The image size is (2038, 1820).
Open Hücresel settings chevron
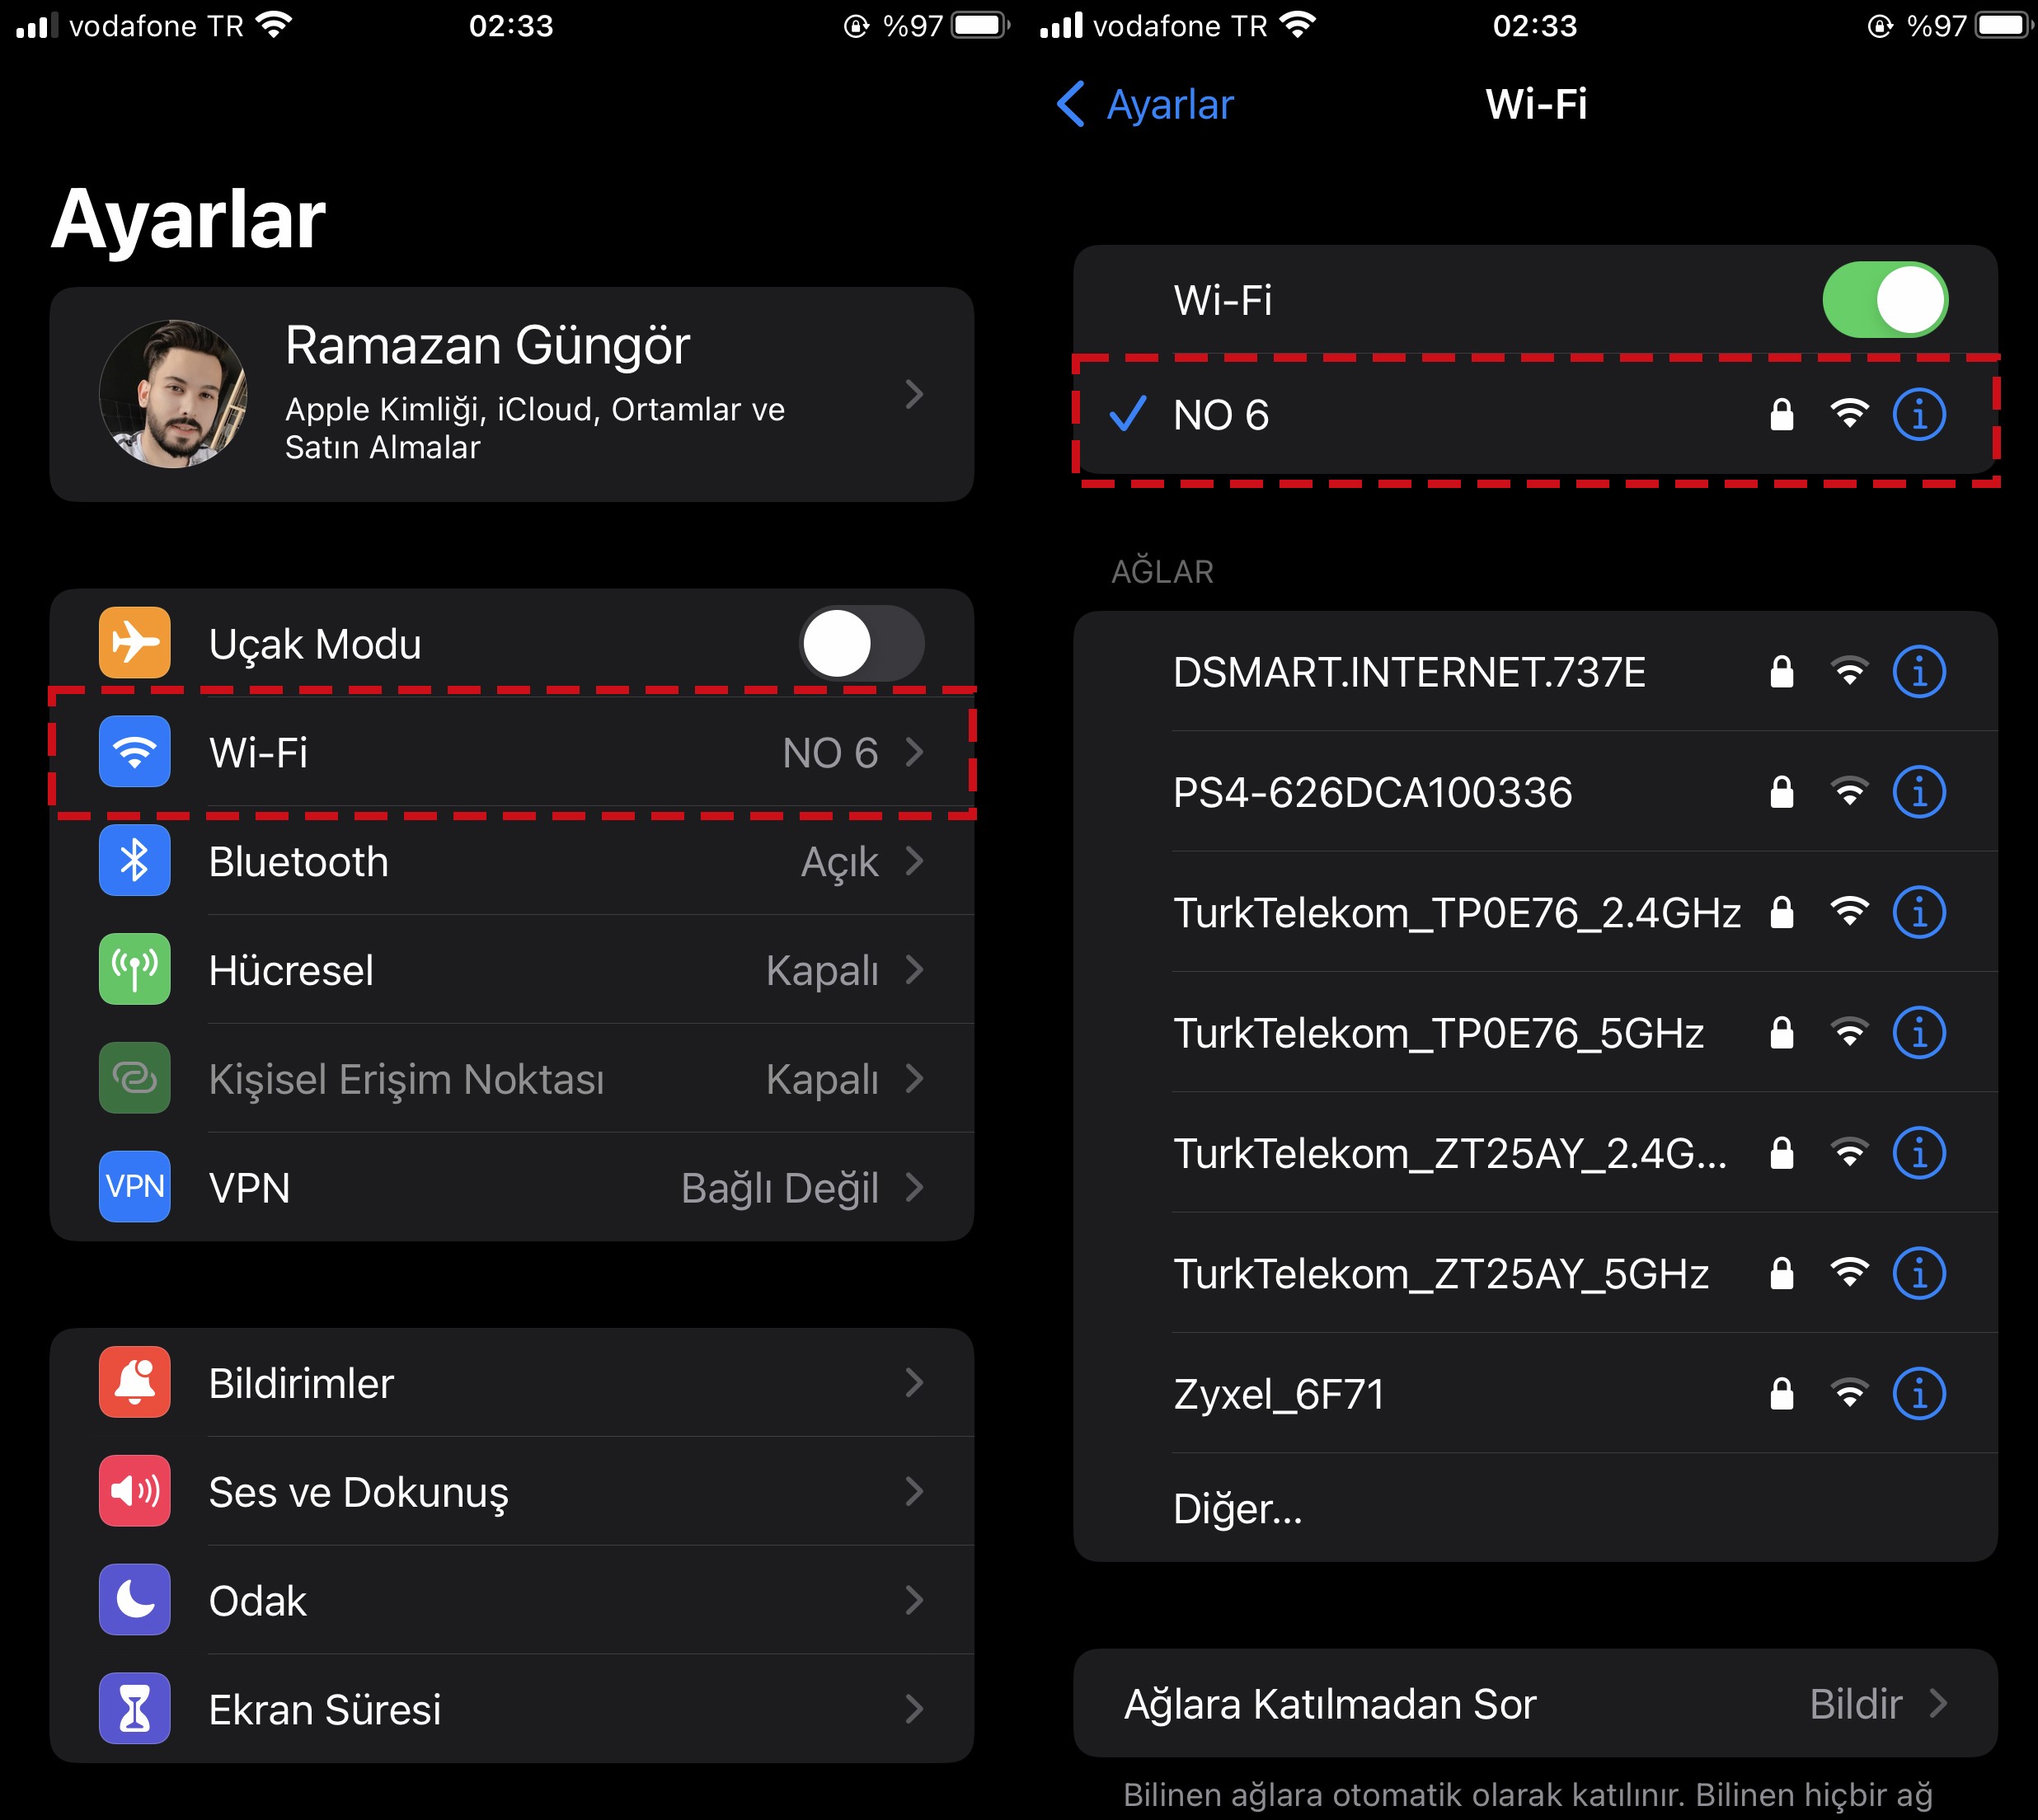[x=913, y=970]
